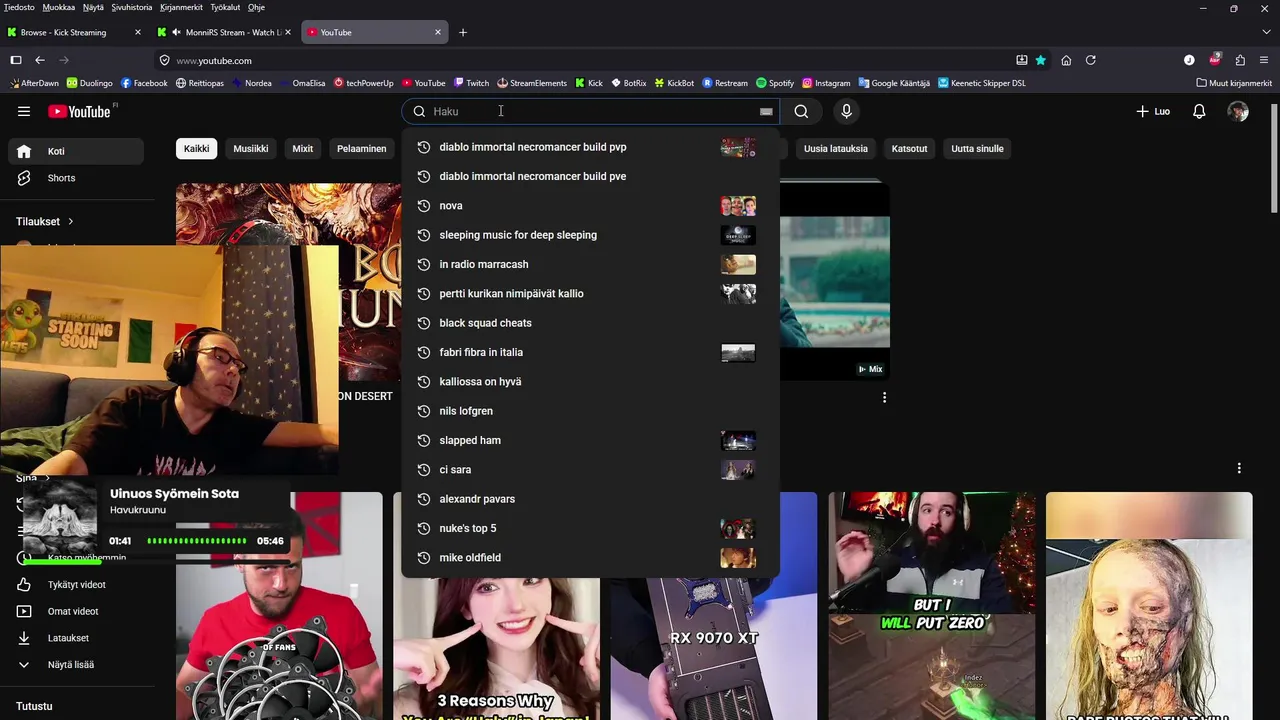Image resolution: width=1280 pixels, height=720 pixels.
Task: Open the Duolingo bookmark
Action: click(89, 83)
